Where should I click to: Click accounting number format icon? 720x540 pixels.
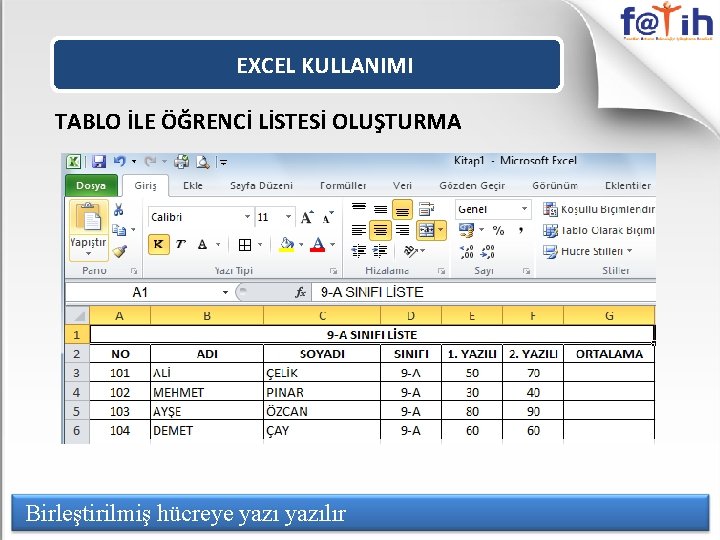click(x=466, y=230)
